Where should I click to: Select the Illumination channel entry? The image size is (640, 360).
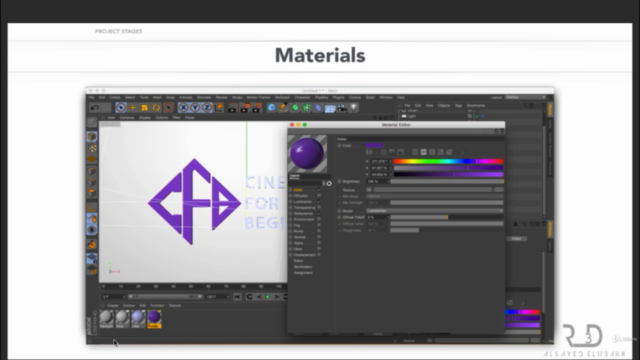point(303,267)
